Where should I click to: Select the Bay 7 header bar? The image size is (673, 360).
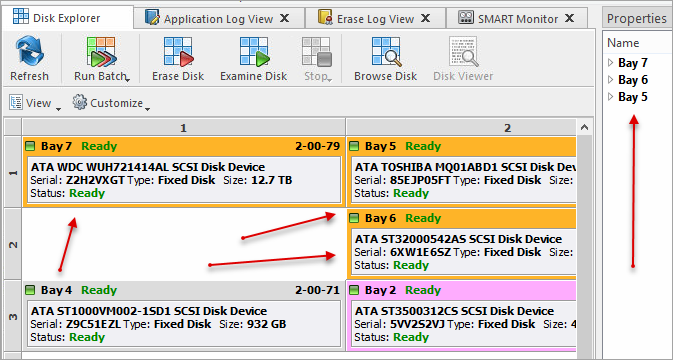(184, 146)
